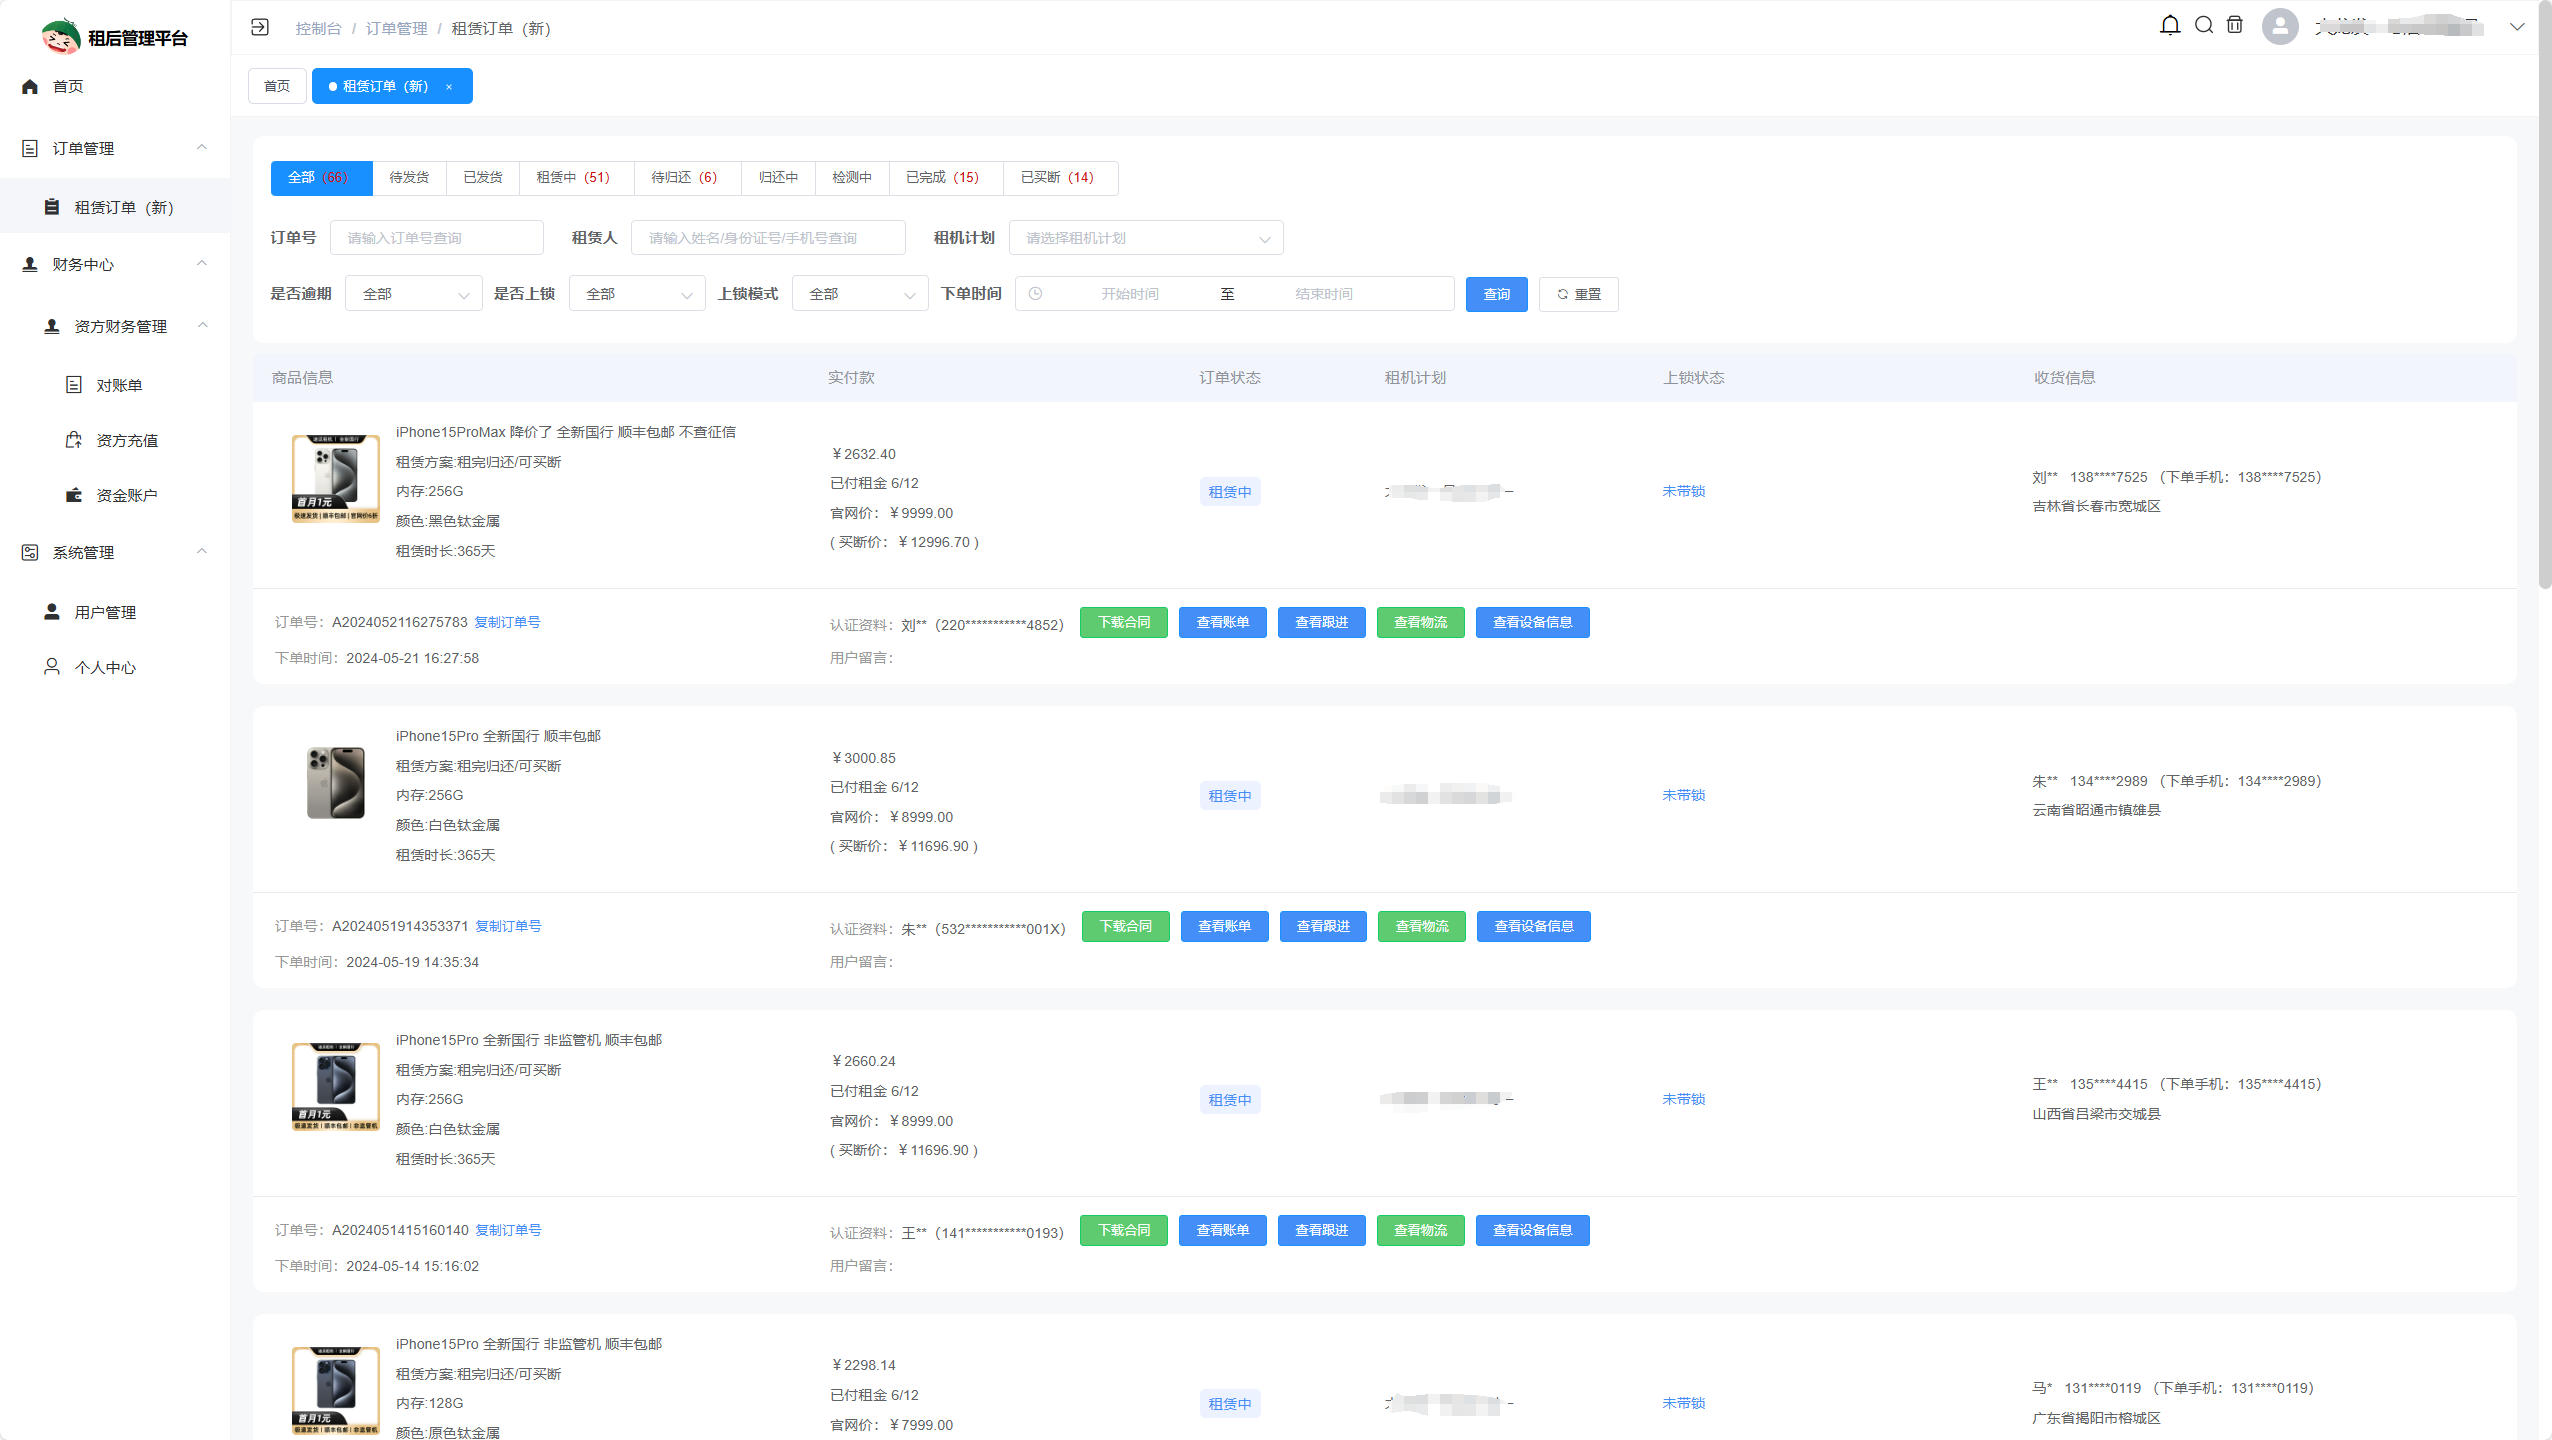Viewport: 2552px width, 1440px height.
Task: Click the 订单号 search input field
Action: (437, 238)
